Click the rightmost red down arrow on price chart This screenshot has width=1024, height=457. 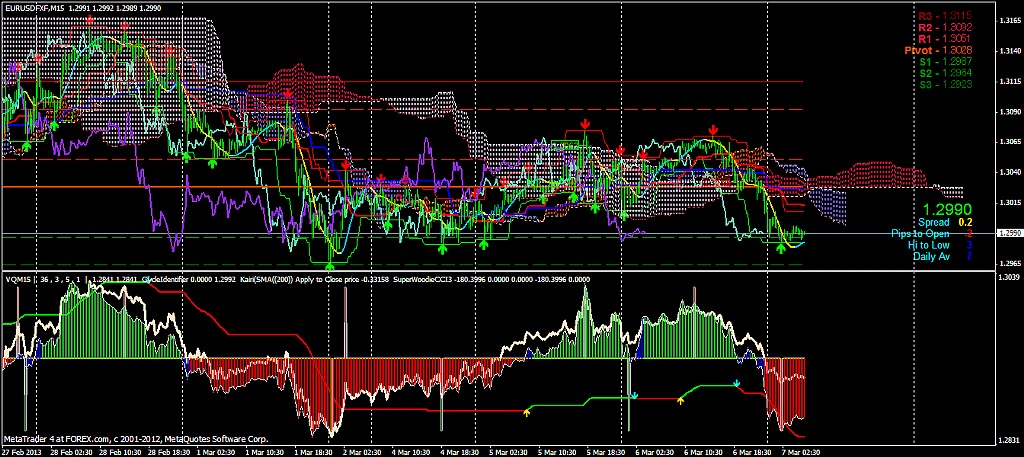tap(713, 130)
